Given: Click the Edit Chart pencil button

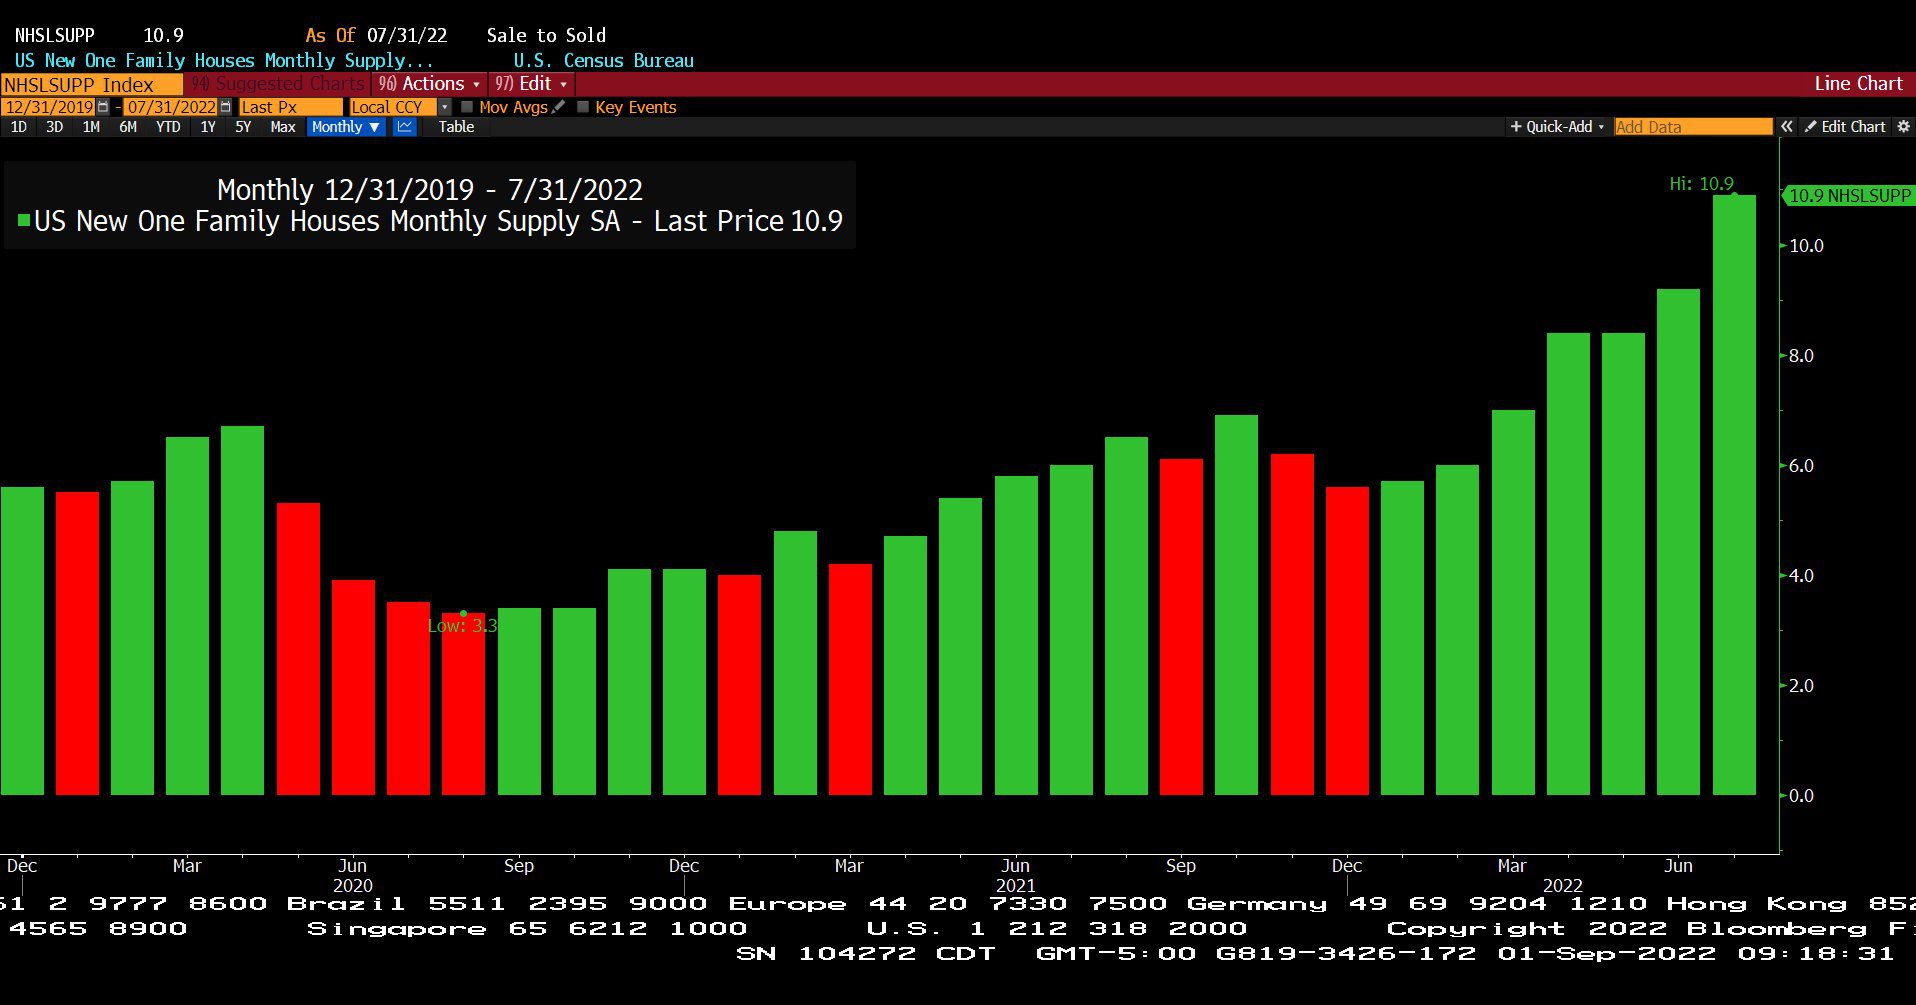Looking at the screenshot, I should [1846, 127].
